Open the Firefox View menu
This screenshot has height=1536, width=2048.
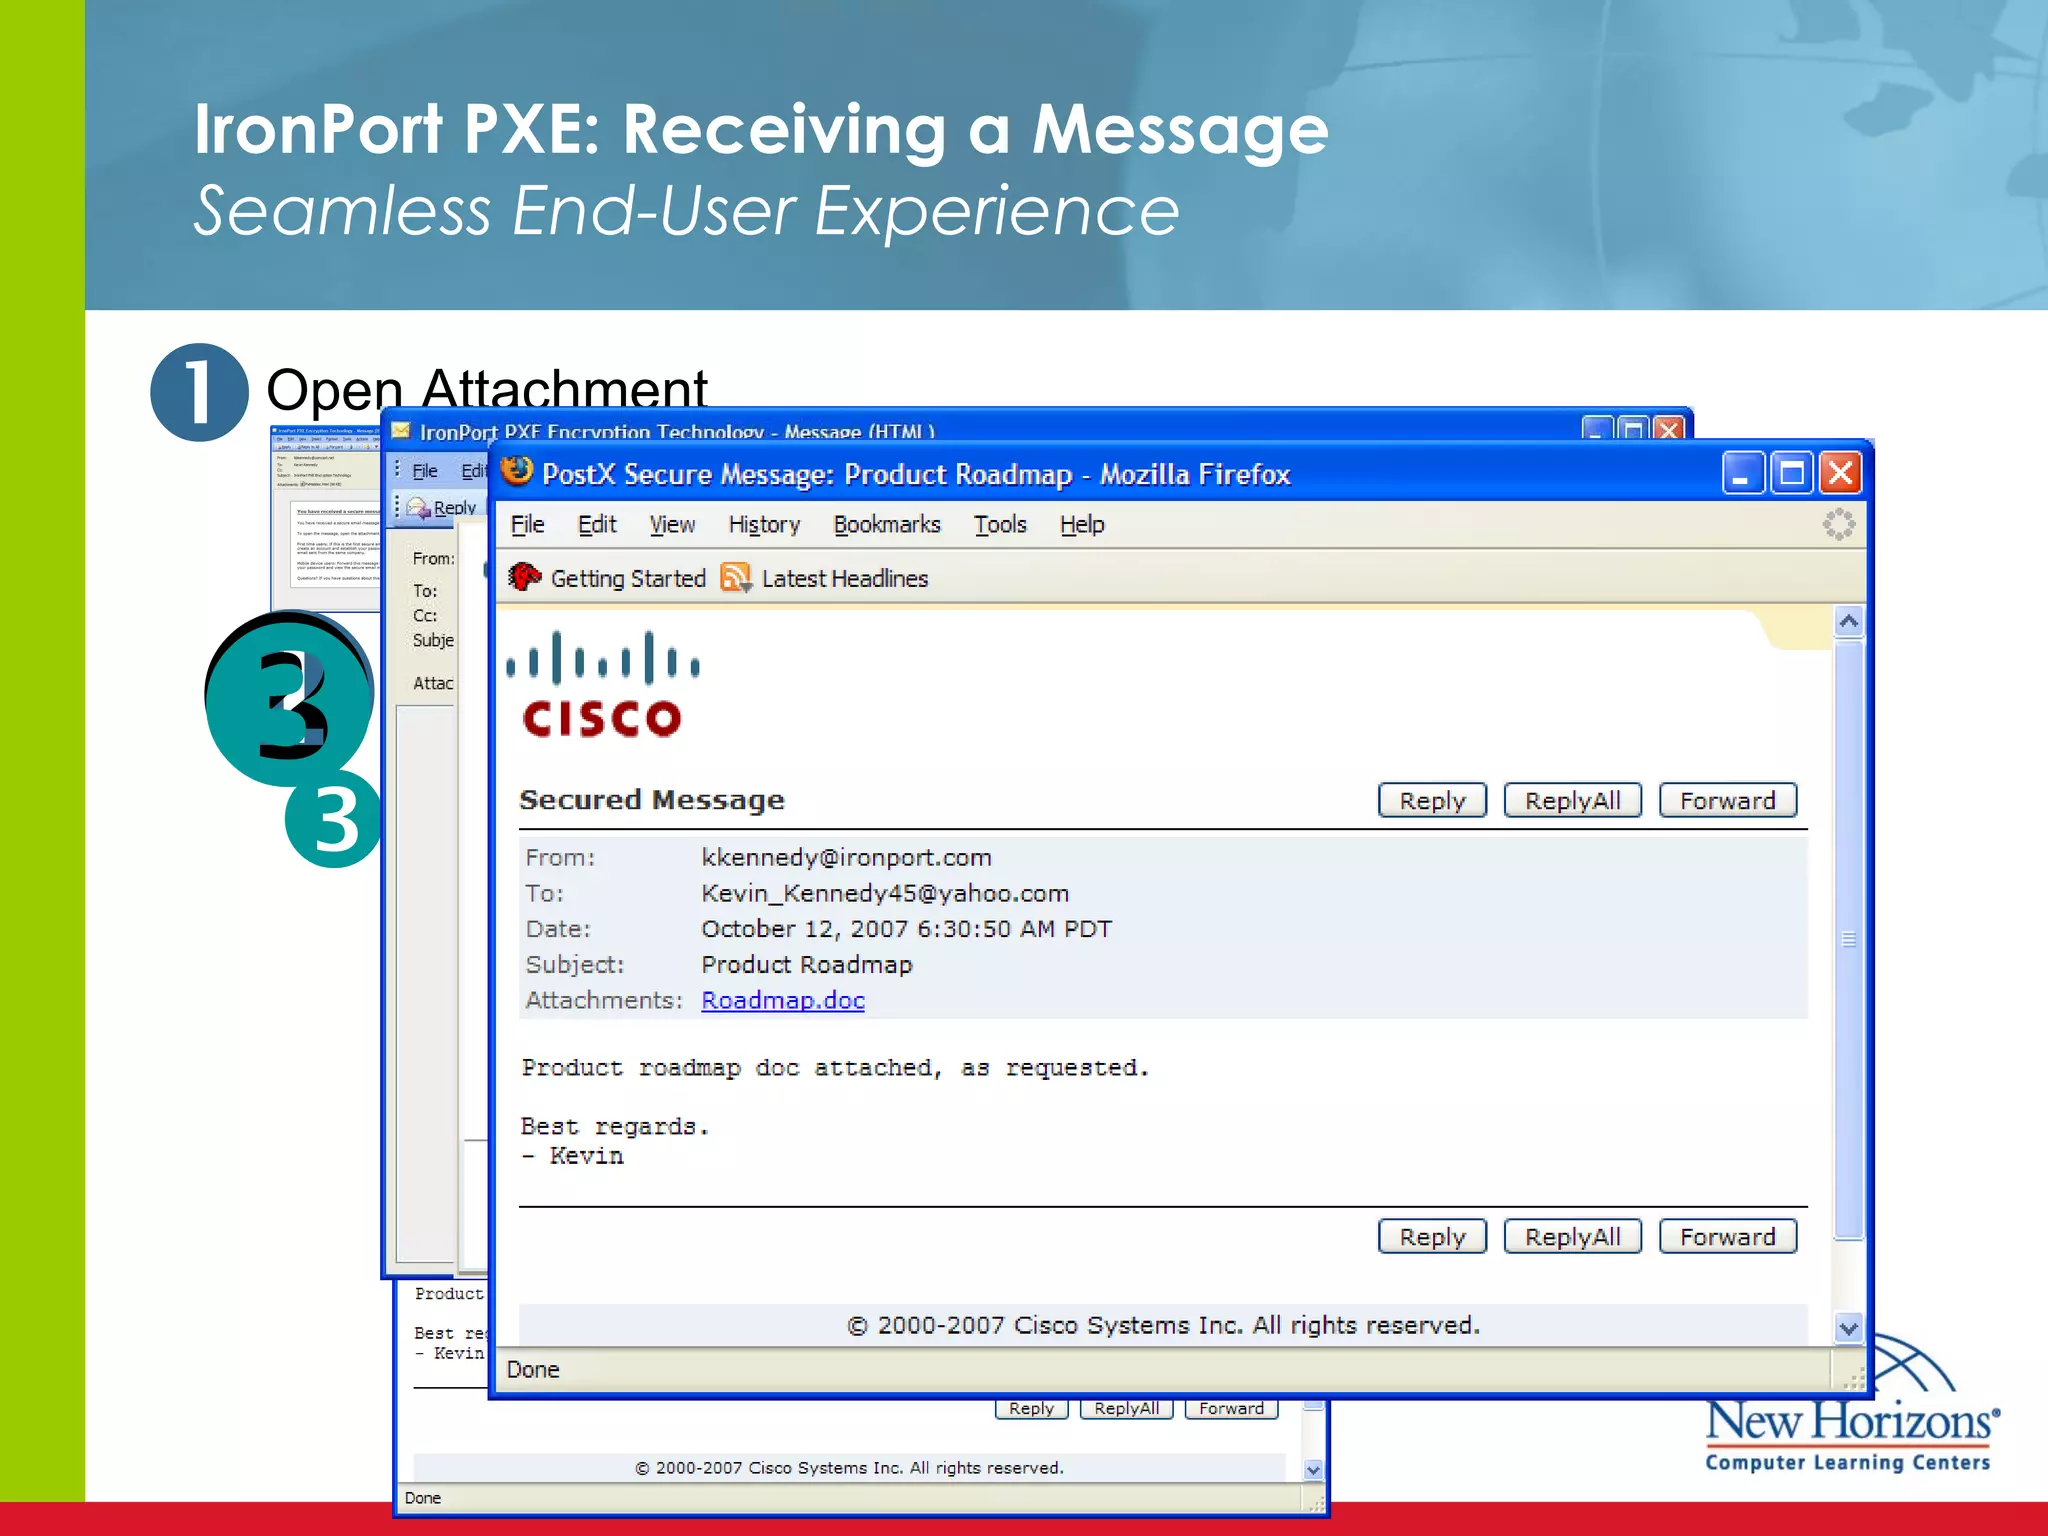coord(672,525)
